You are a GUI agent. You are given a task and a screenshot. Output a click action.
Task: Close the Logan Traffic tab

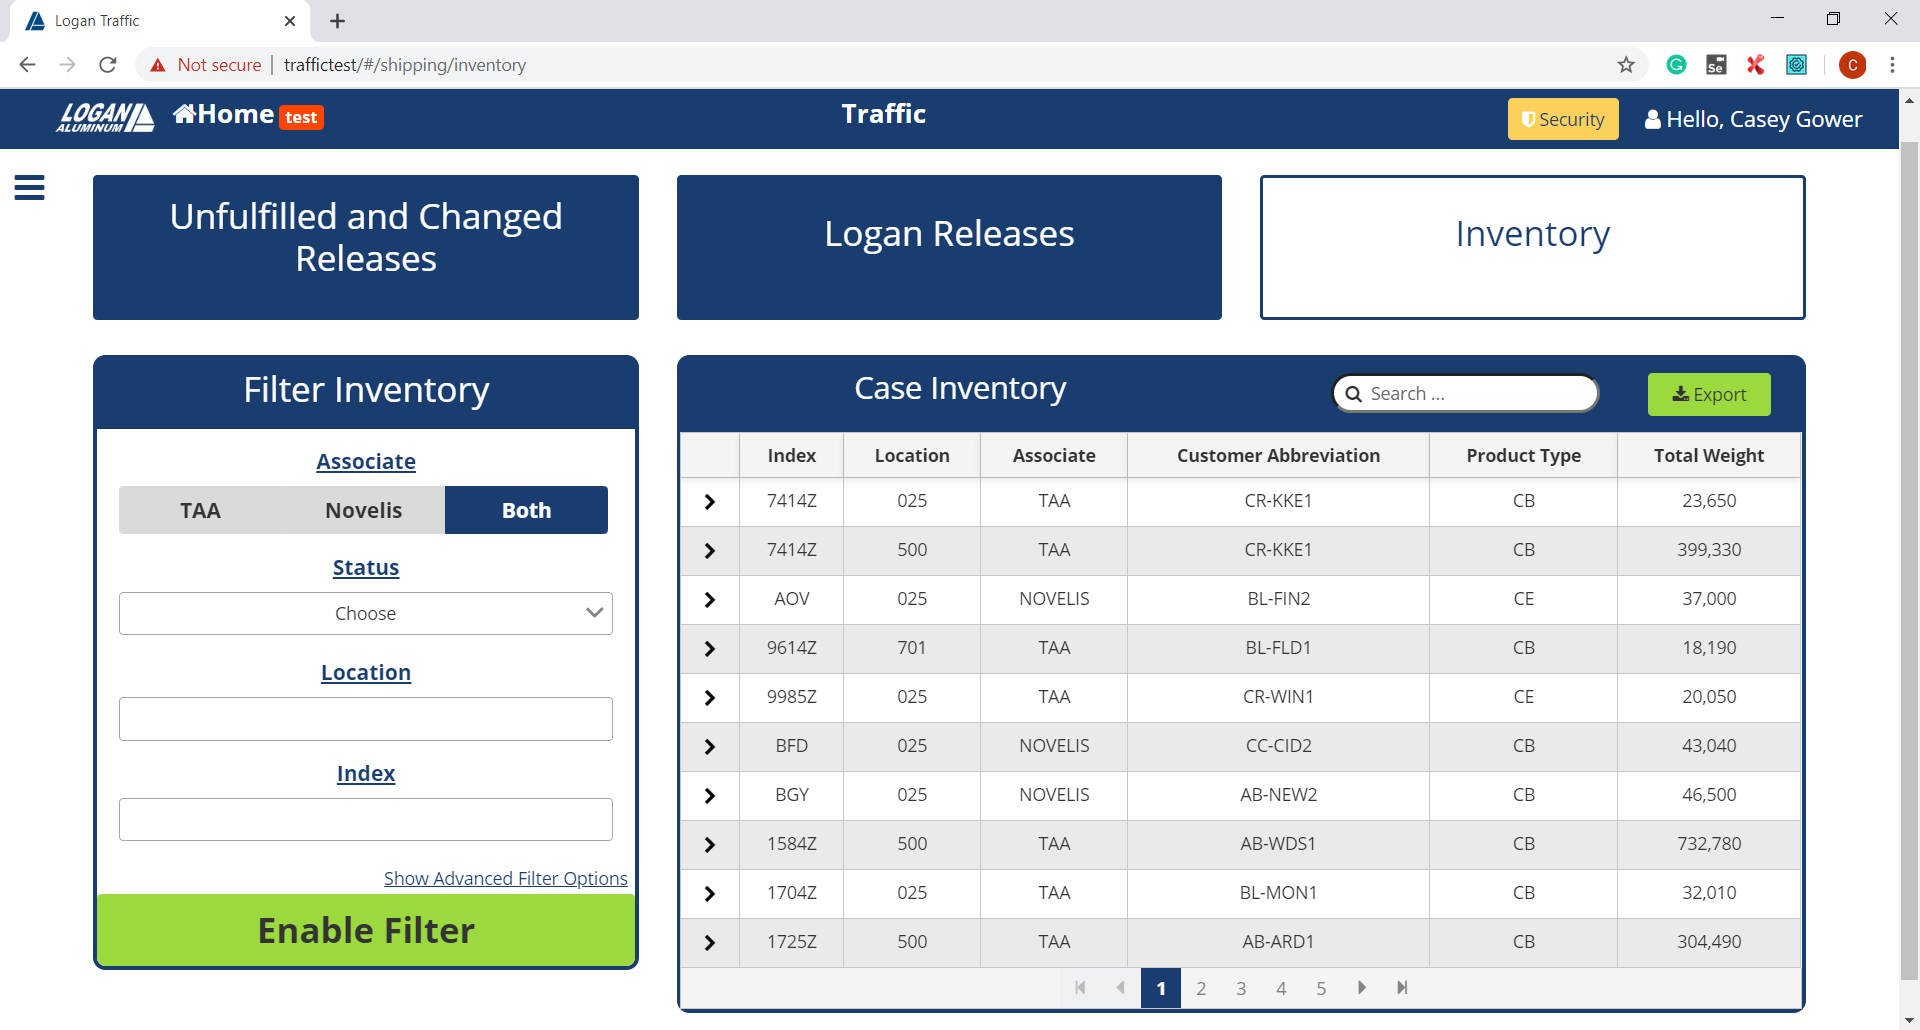(290, 21)
